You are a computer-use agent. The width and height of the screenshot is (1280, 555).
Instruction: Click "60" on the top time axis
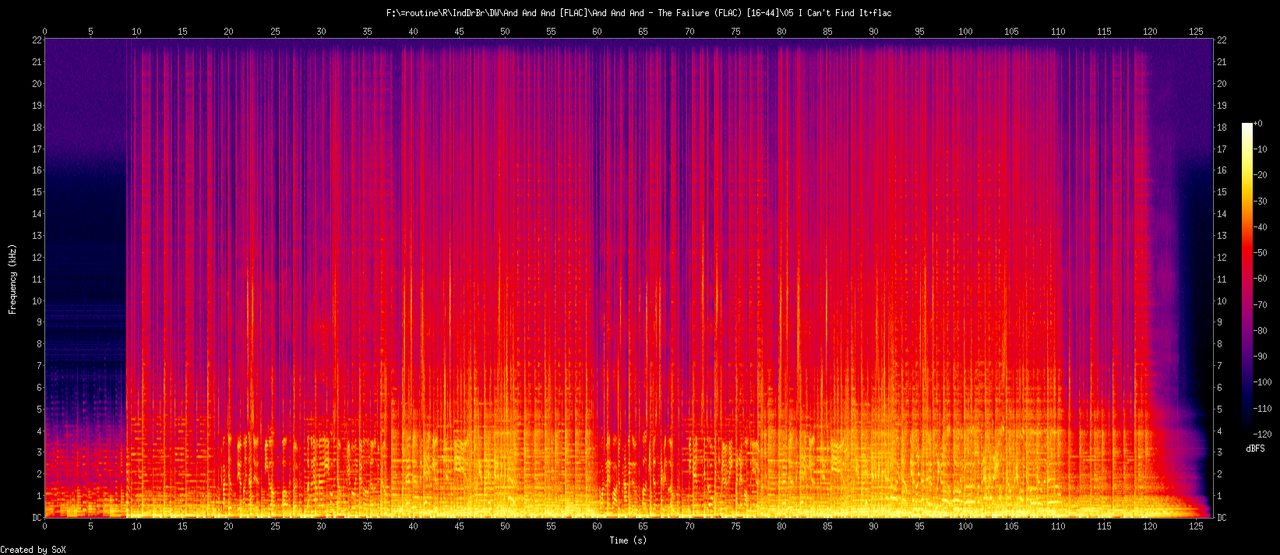pyautogui.click(x=597, y=31)
